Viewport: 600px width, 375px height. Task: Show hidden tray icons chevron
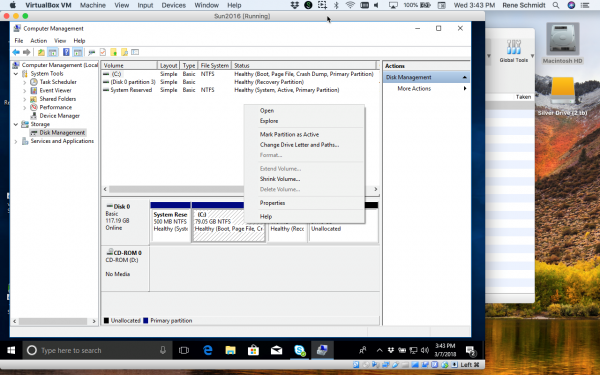379,350
